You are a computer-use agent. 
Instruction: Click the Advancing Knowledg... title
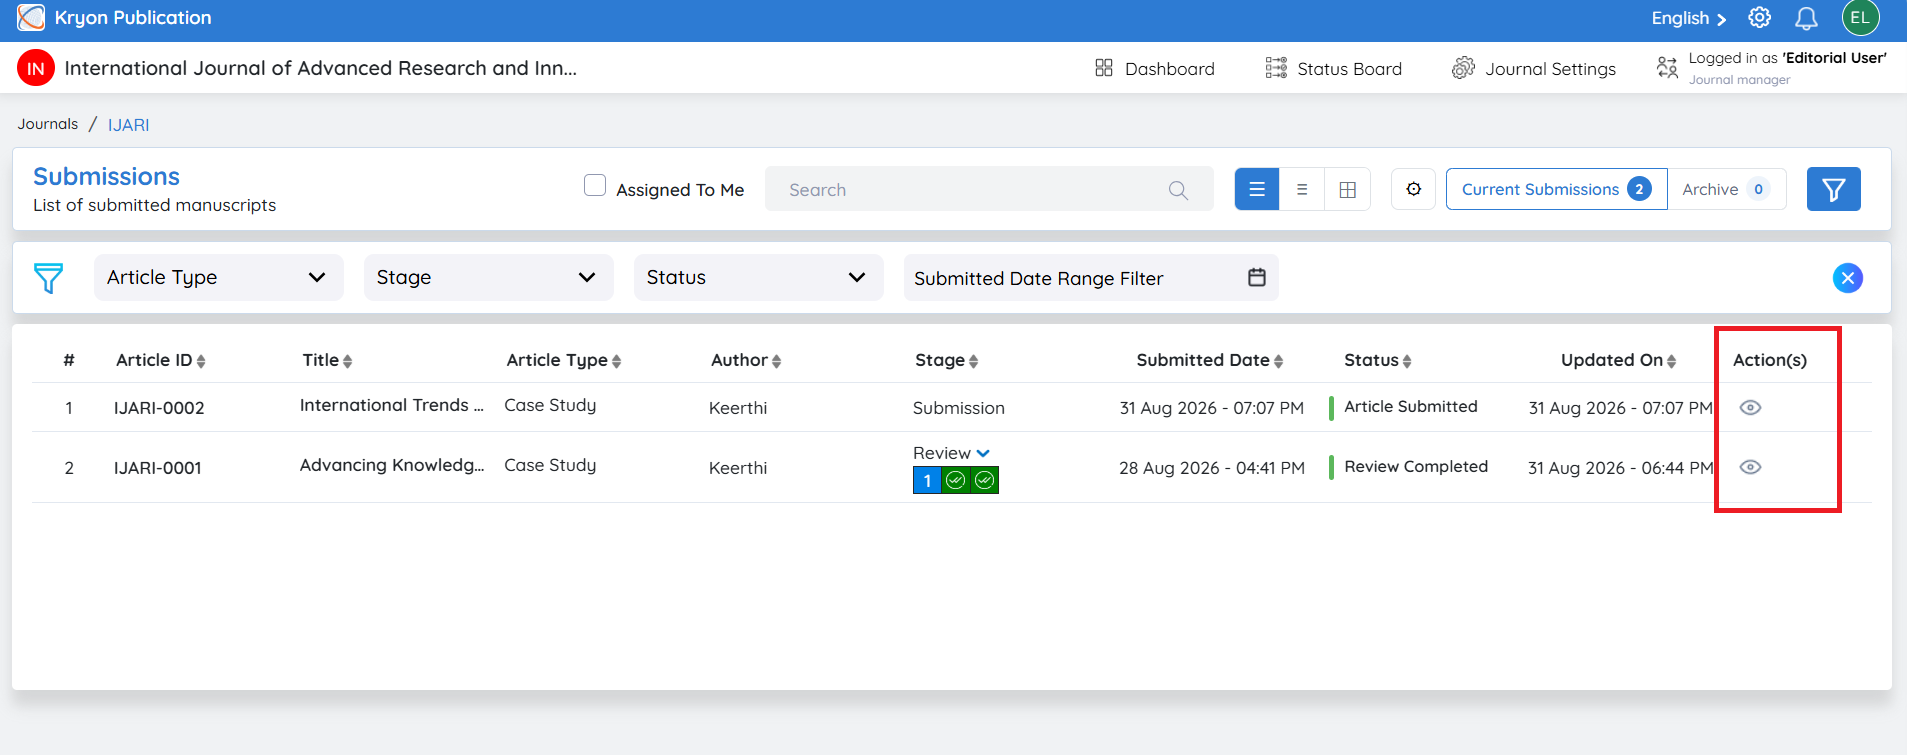tap(392, 465)
